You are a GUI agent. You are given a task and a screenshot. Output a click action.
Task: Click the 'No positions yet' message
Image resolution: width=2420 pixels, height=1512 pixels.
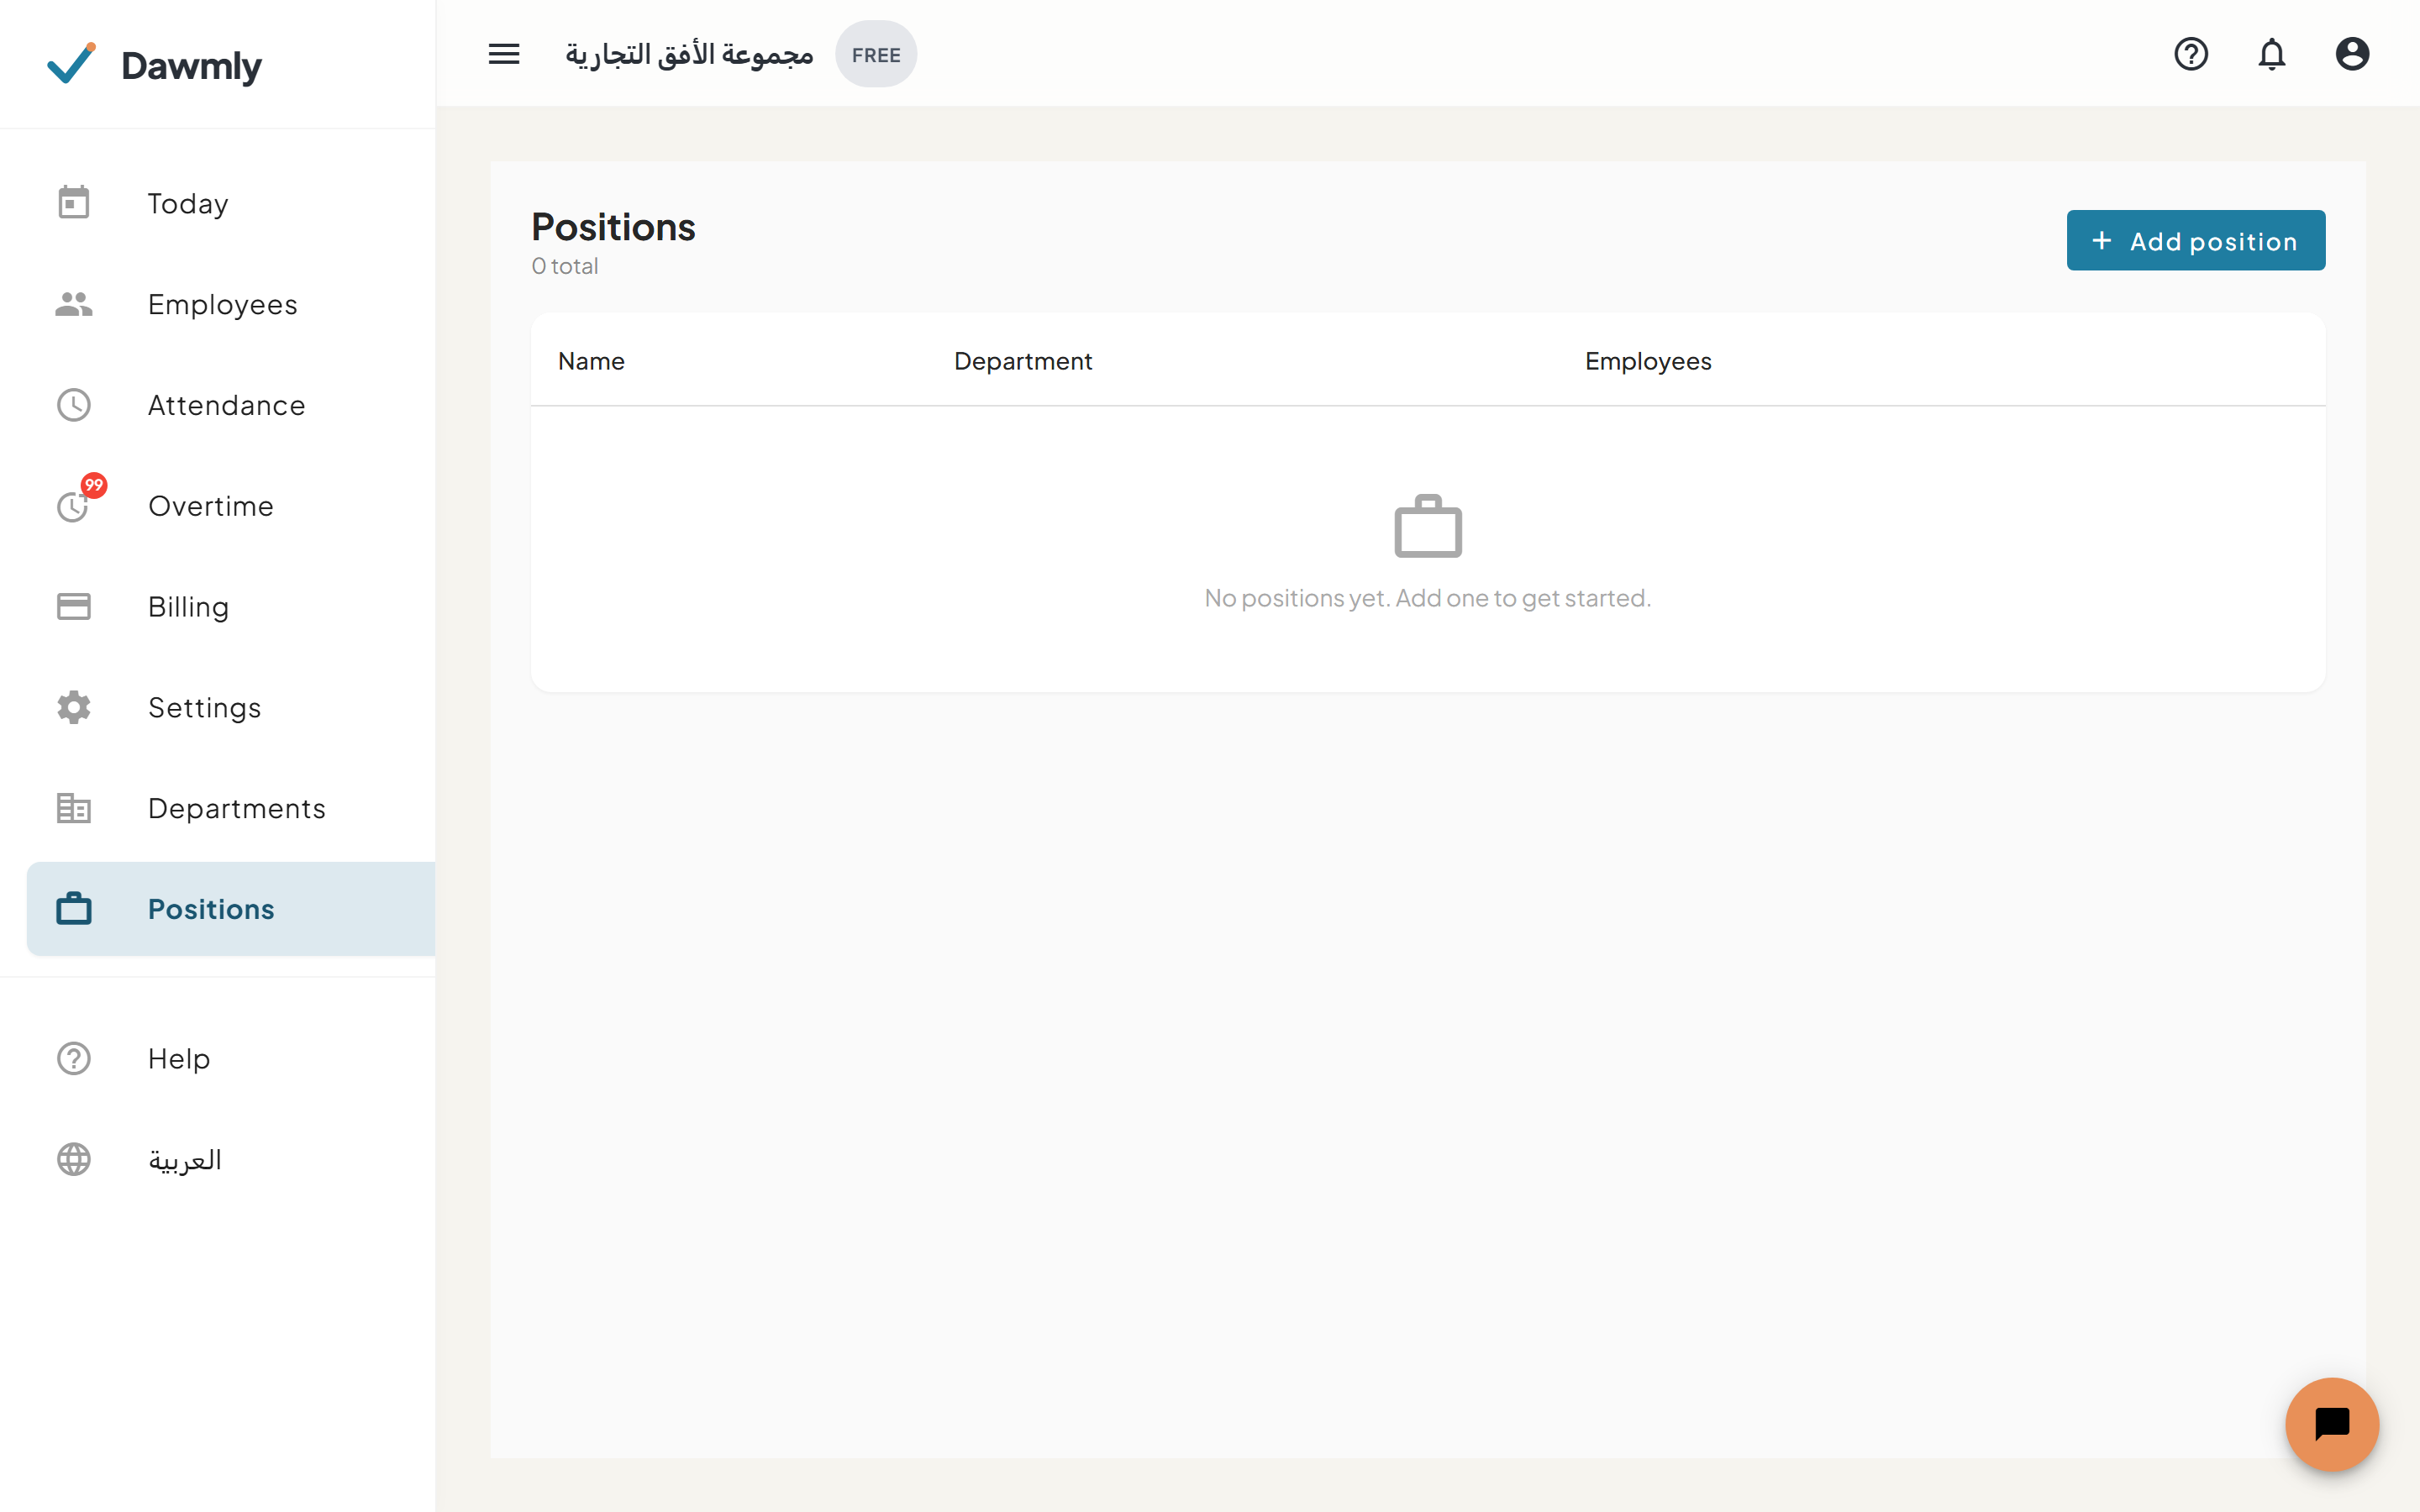click(x=1427, y=598)
